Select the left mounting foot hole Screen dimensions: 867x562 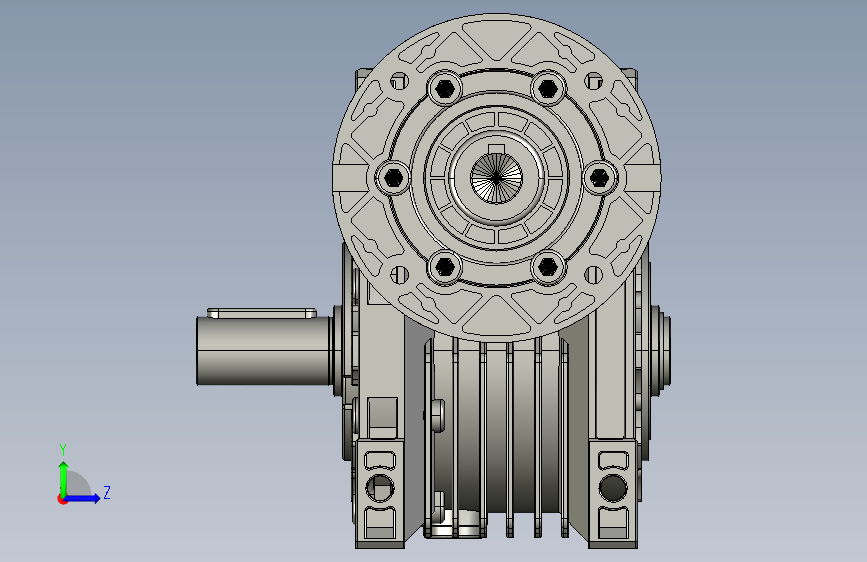[380, 488]
